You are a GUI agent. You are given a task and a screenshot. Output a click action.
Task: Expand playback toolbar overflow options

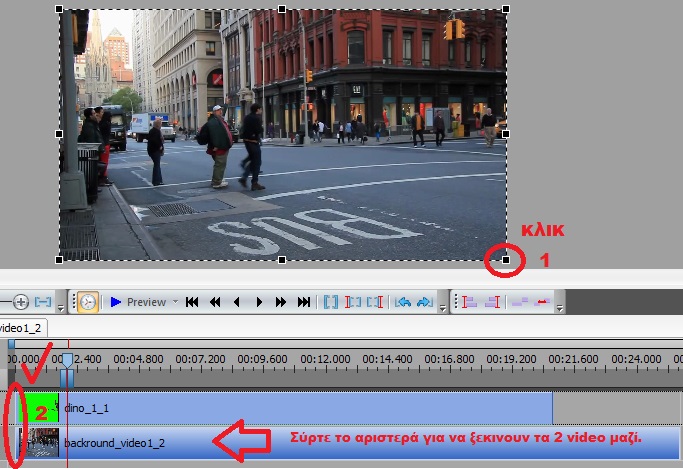click(x=443, y=307)
